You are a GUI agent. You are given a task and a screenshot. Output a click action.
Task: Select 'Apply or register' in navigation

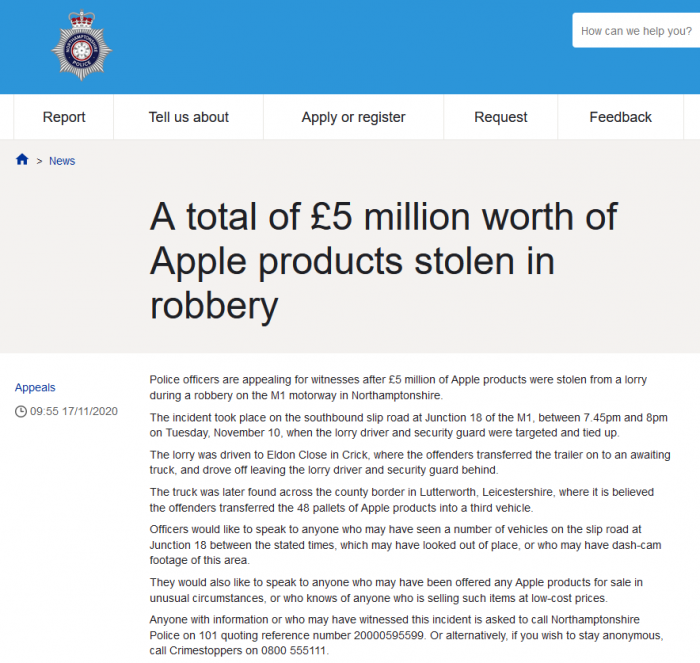click(x=353, y=117)
